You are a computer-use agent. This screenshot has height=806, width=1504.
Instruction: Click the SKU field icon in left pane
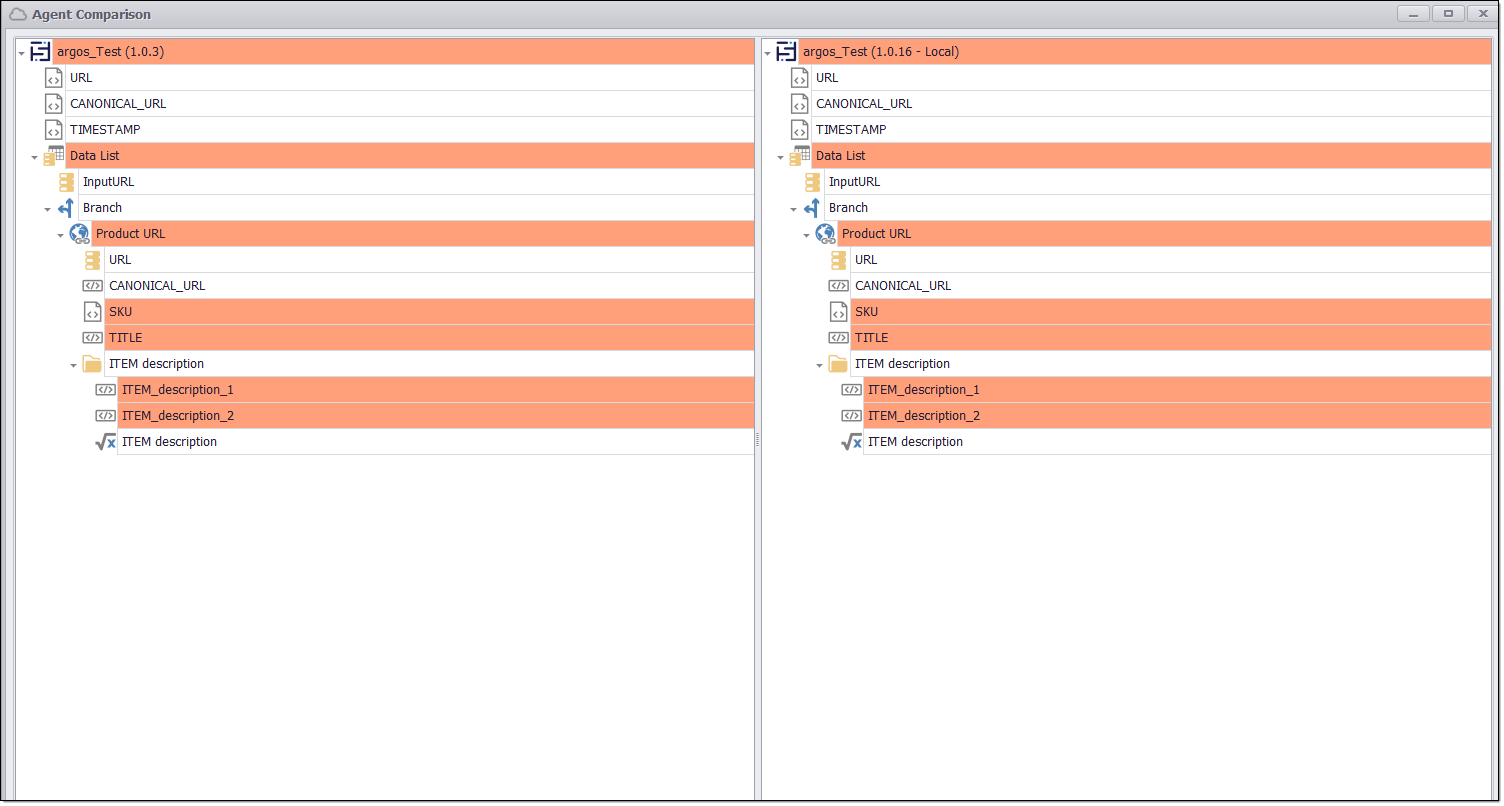pos(92,312)
